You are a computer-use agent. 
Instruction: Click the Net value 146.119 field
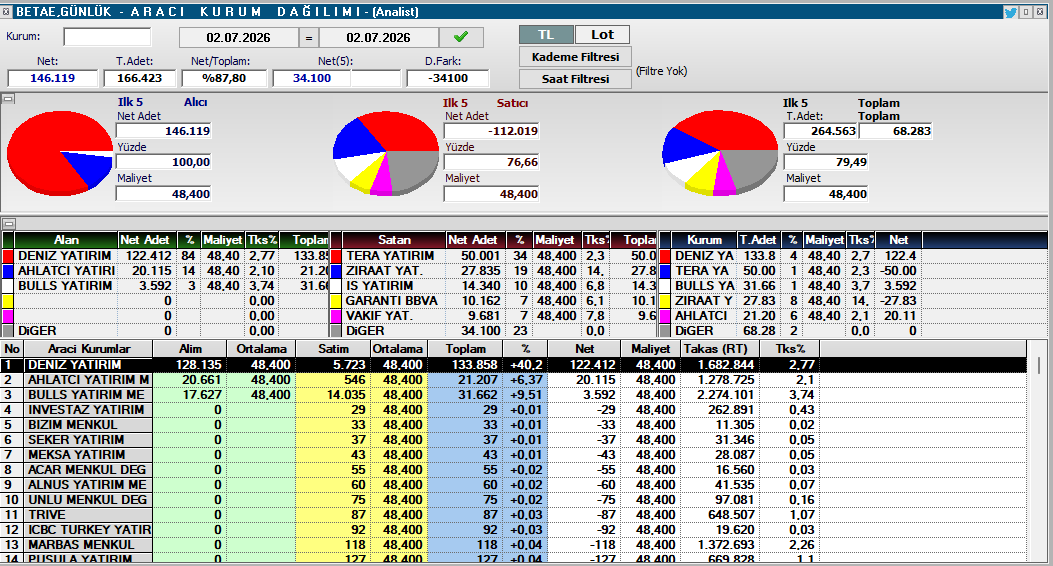(53, 78)
